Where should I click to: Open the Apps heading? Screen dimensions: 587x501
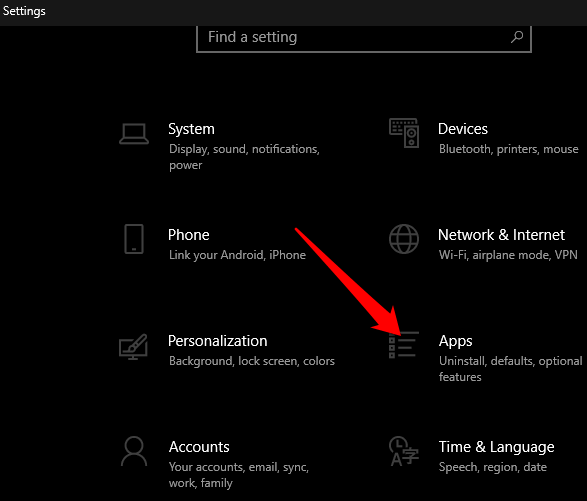click(x=456, y=341)
